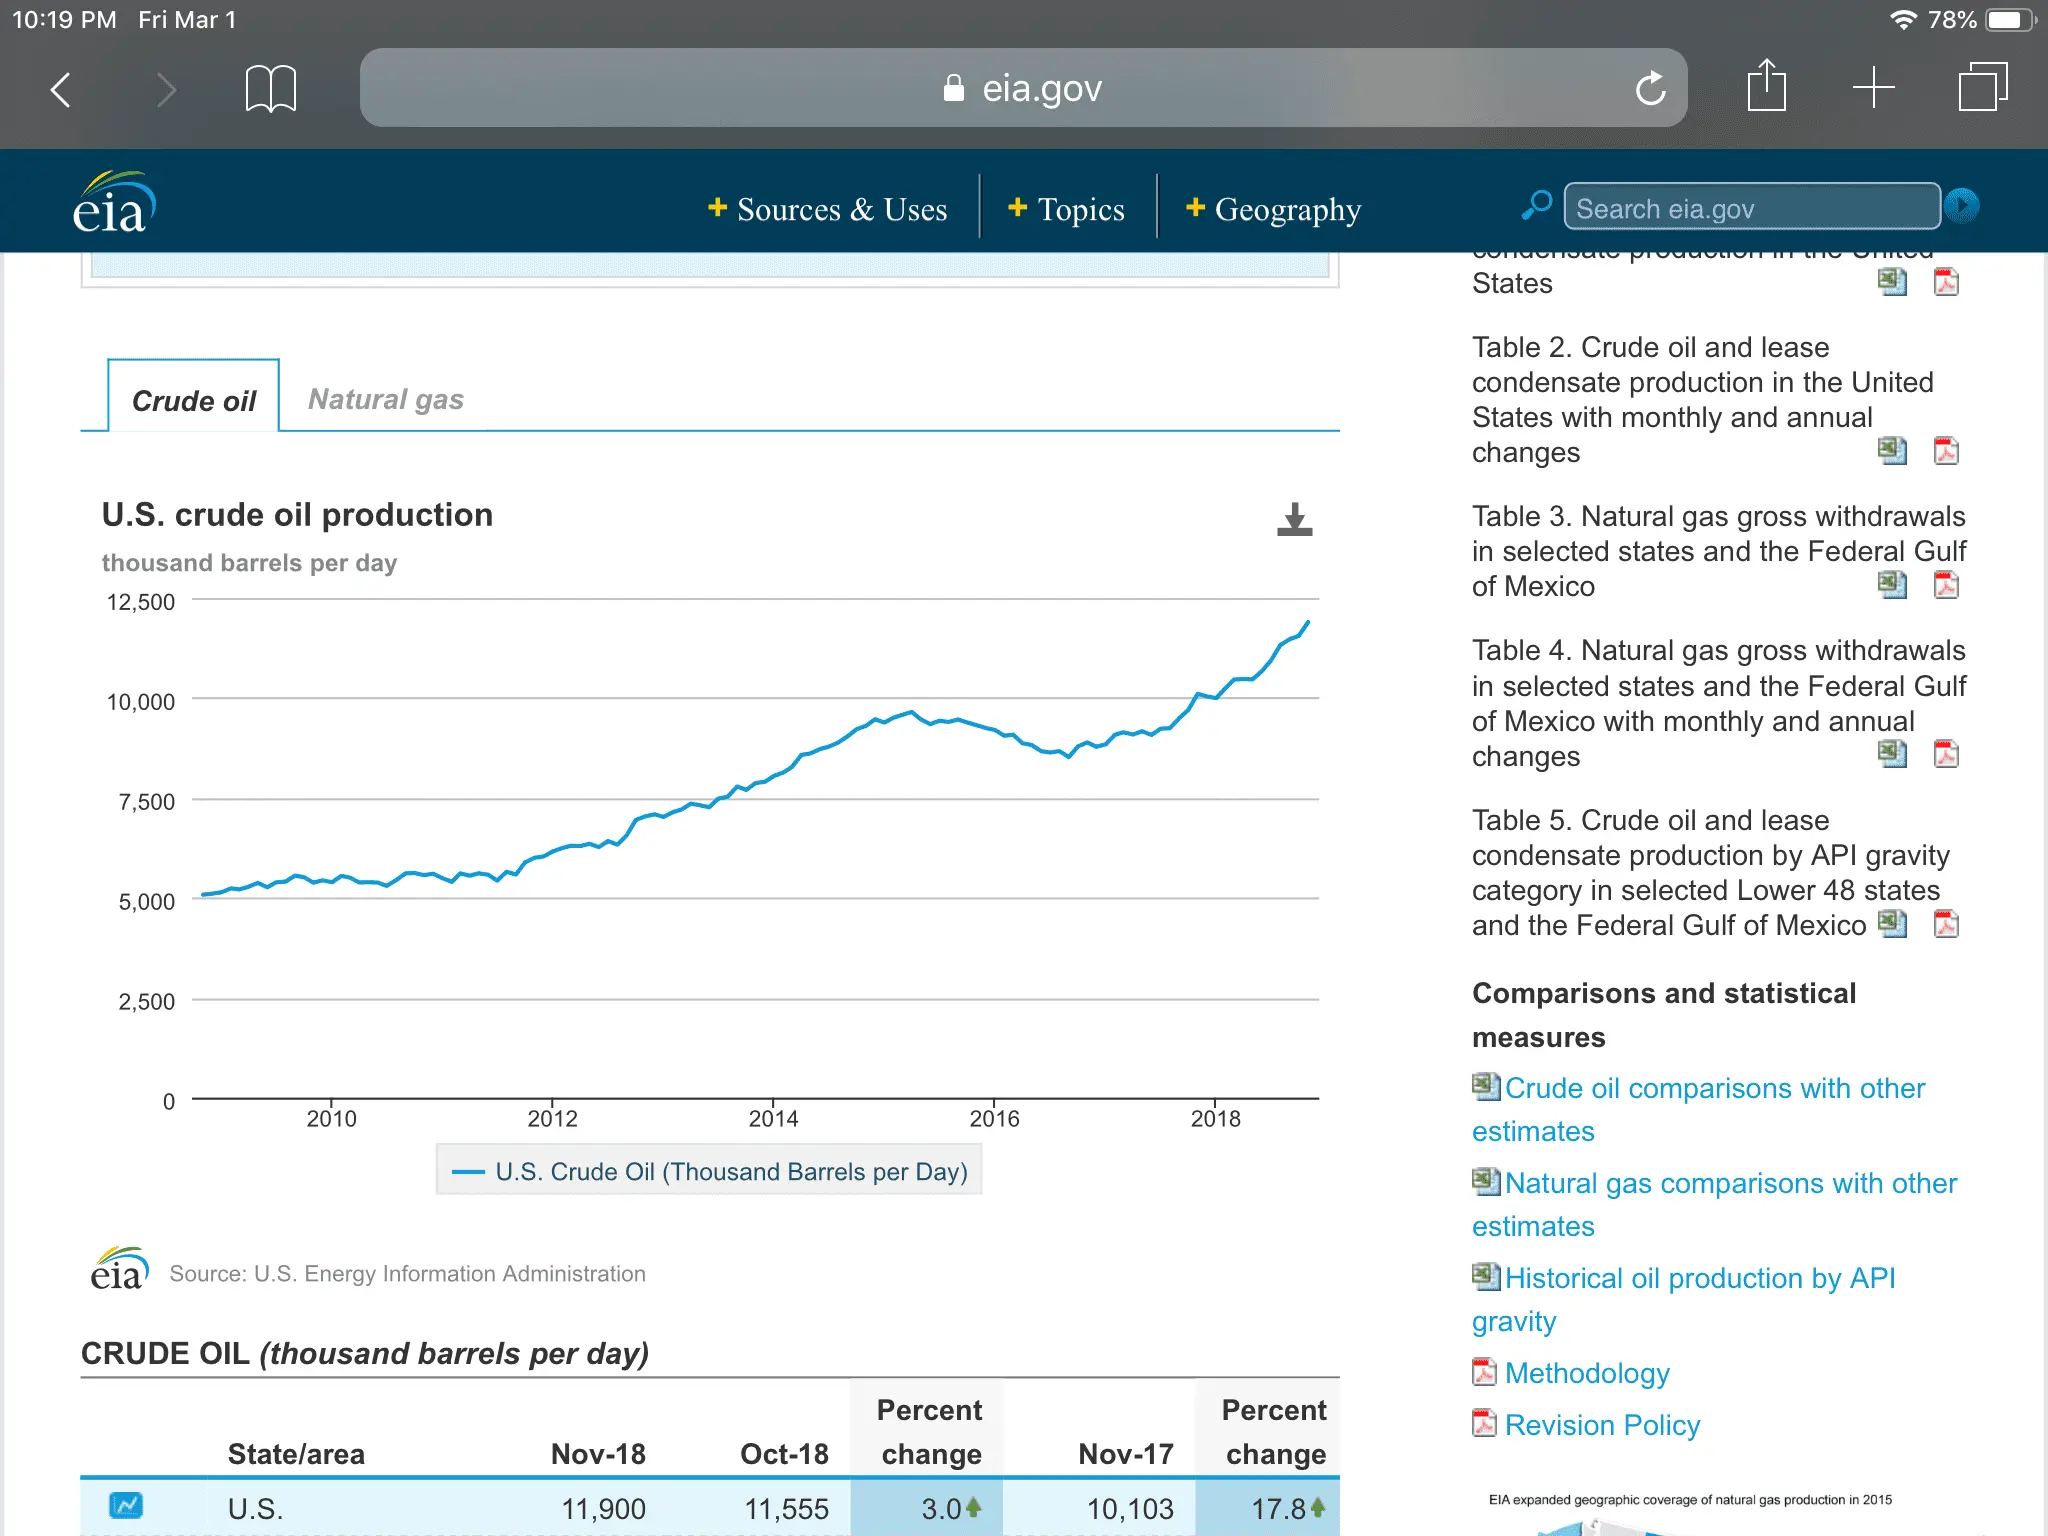The width and height of the screenshot is (2048, 1536).
Task: Open Table 3 PDF file icon
Action: tap(1945, 585)
